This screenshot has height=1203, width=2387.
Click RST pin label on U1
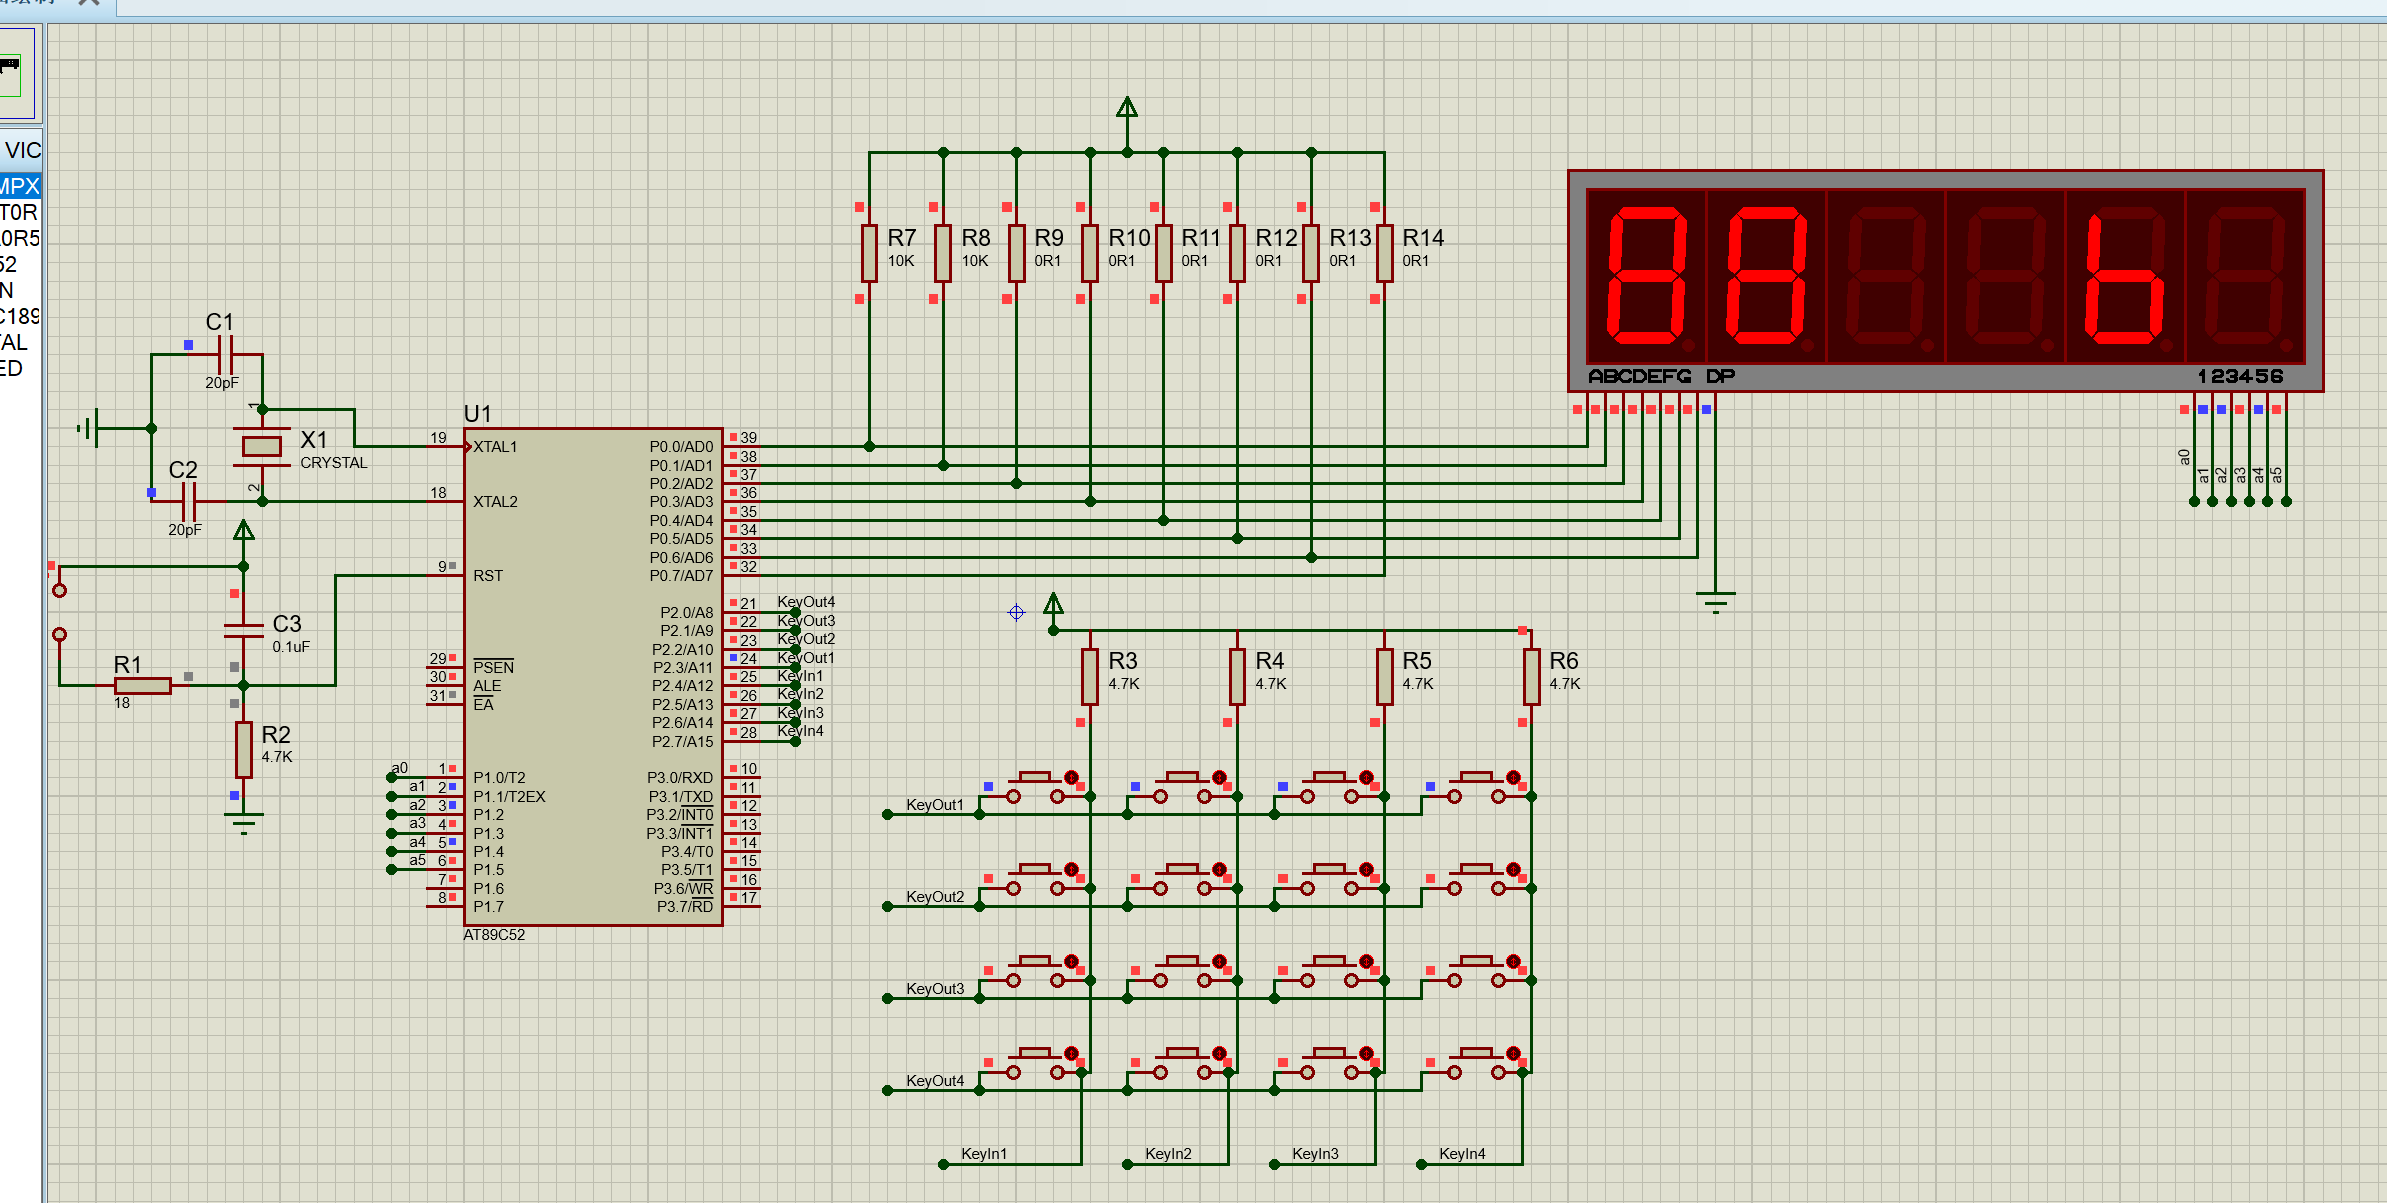point(488,576)
